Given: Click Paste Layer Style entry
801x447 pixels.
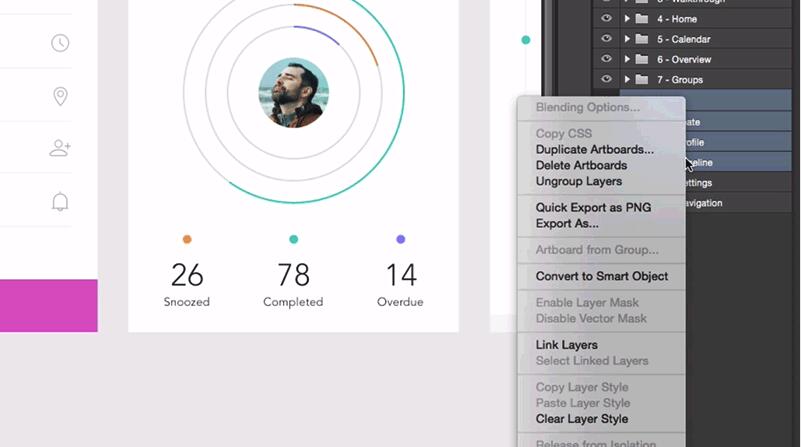Looking at the screenshot, I should [x=583, y=403].
